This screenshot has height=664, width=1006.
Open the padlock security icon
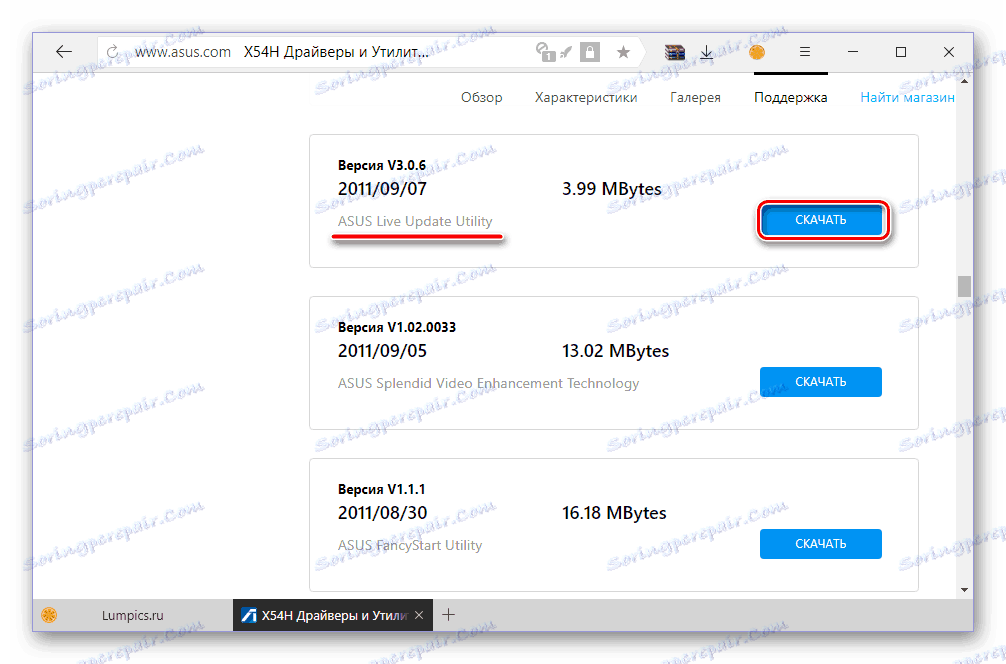click(x=590, y=52)
